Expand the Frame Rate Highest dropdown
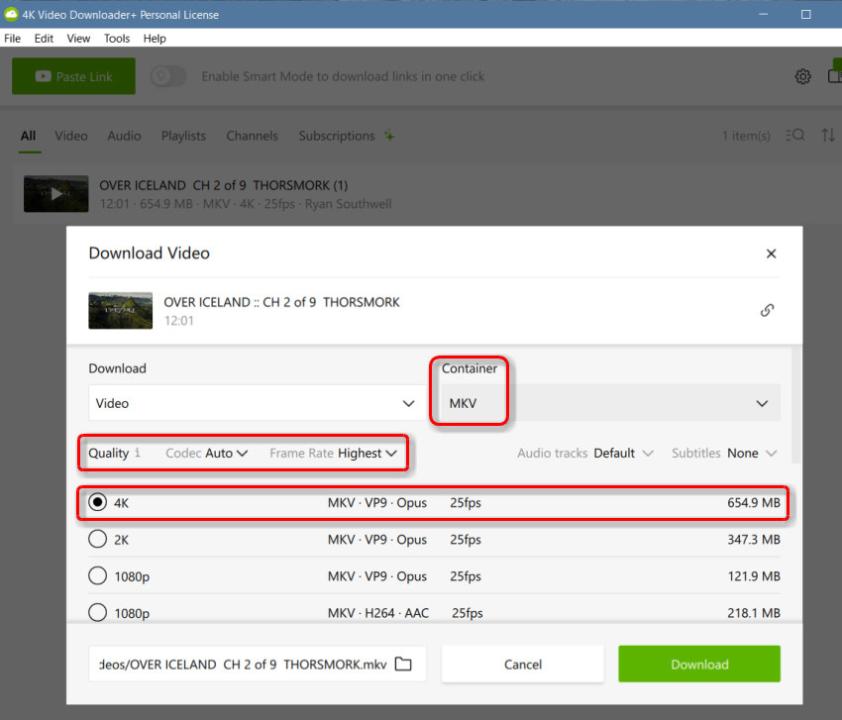This screenshot has width=842, height=720. click(x=367, y=453)
